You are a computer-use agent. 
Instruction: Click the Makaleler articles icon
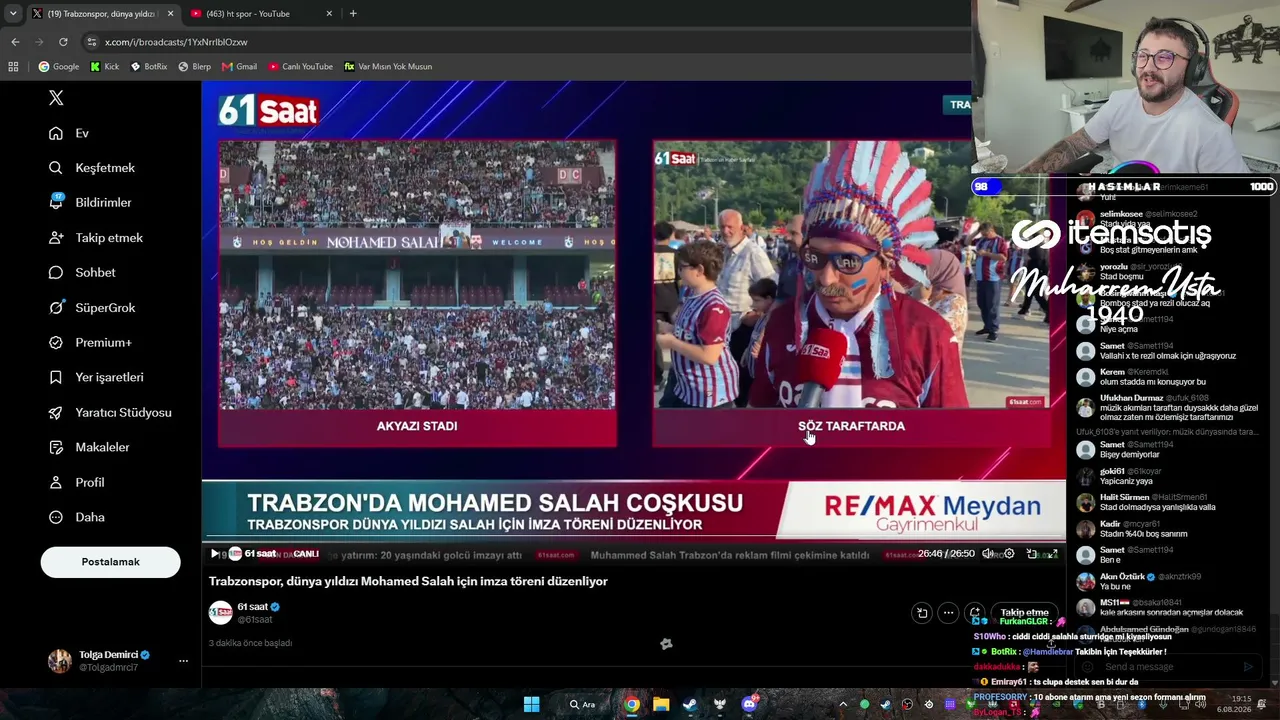tap(56, 447)
